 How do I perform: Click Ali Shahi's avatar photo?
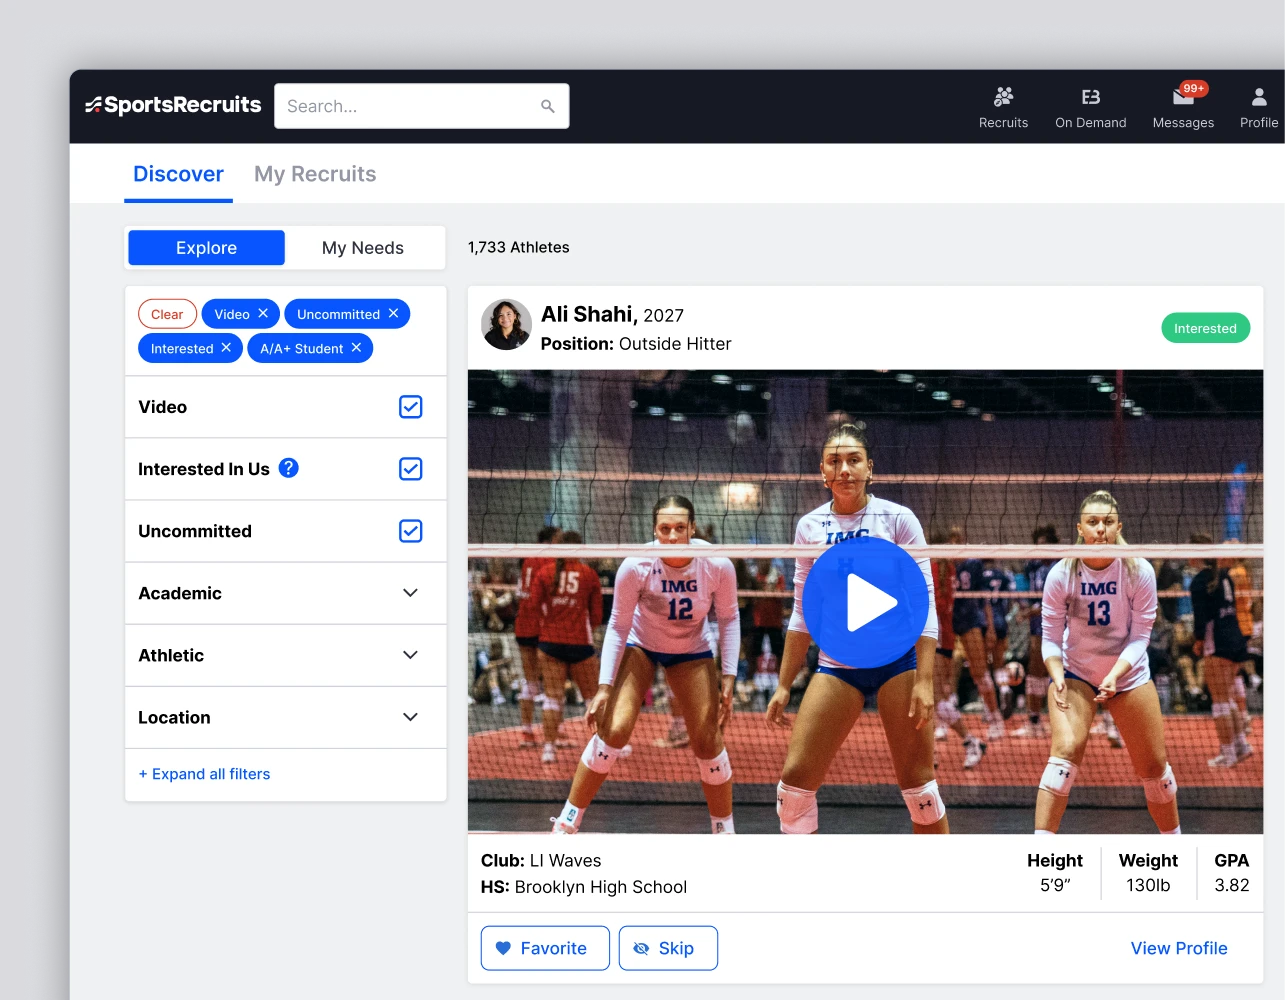pyautogui.click(x=506, y=324)
